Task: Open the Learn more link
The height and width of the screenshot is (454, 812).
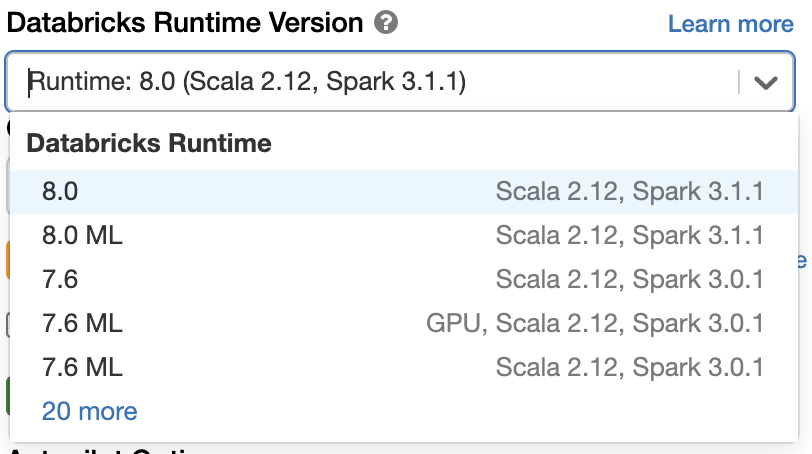Action: coord(730,24)
